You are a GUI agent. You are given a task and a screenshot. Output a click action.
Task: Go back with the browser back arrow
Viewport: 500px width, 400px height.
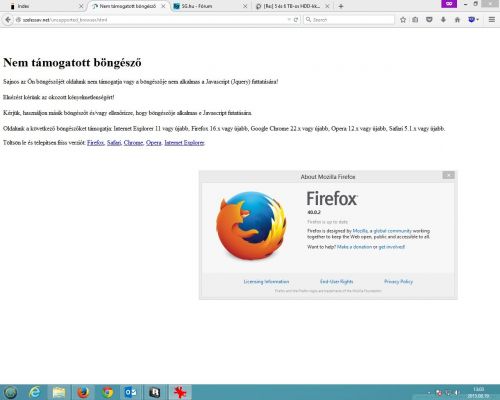pyautogui.click(x=8, y=20)
